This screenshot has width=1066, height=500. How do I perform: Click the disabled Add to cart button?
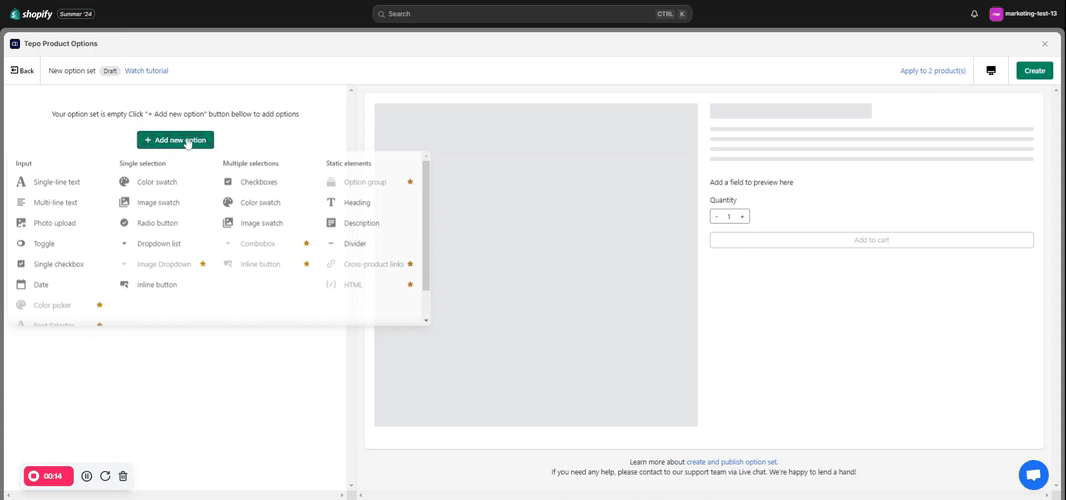[x=872, y=240]
